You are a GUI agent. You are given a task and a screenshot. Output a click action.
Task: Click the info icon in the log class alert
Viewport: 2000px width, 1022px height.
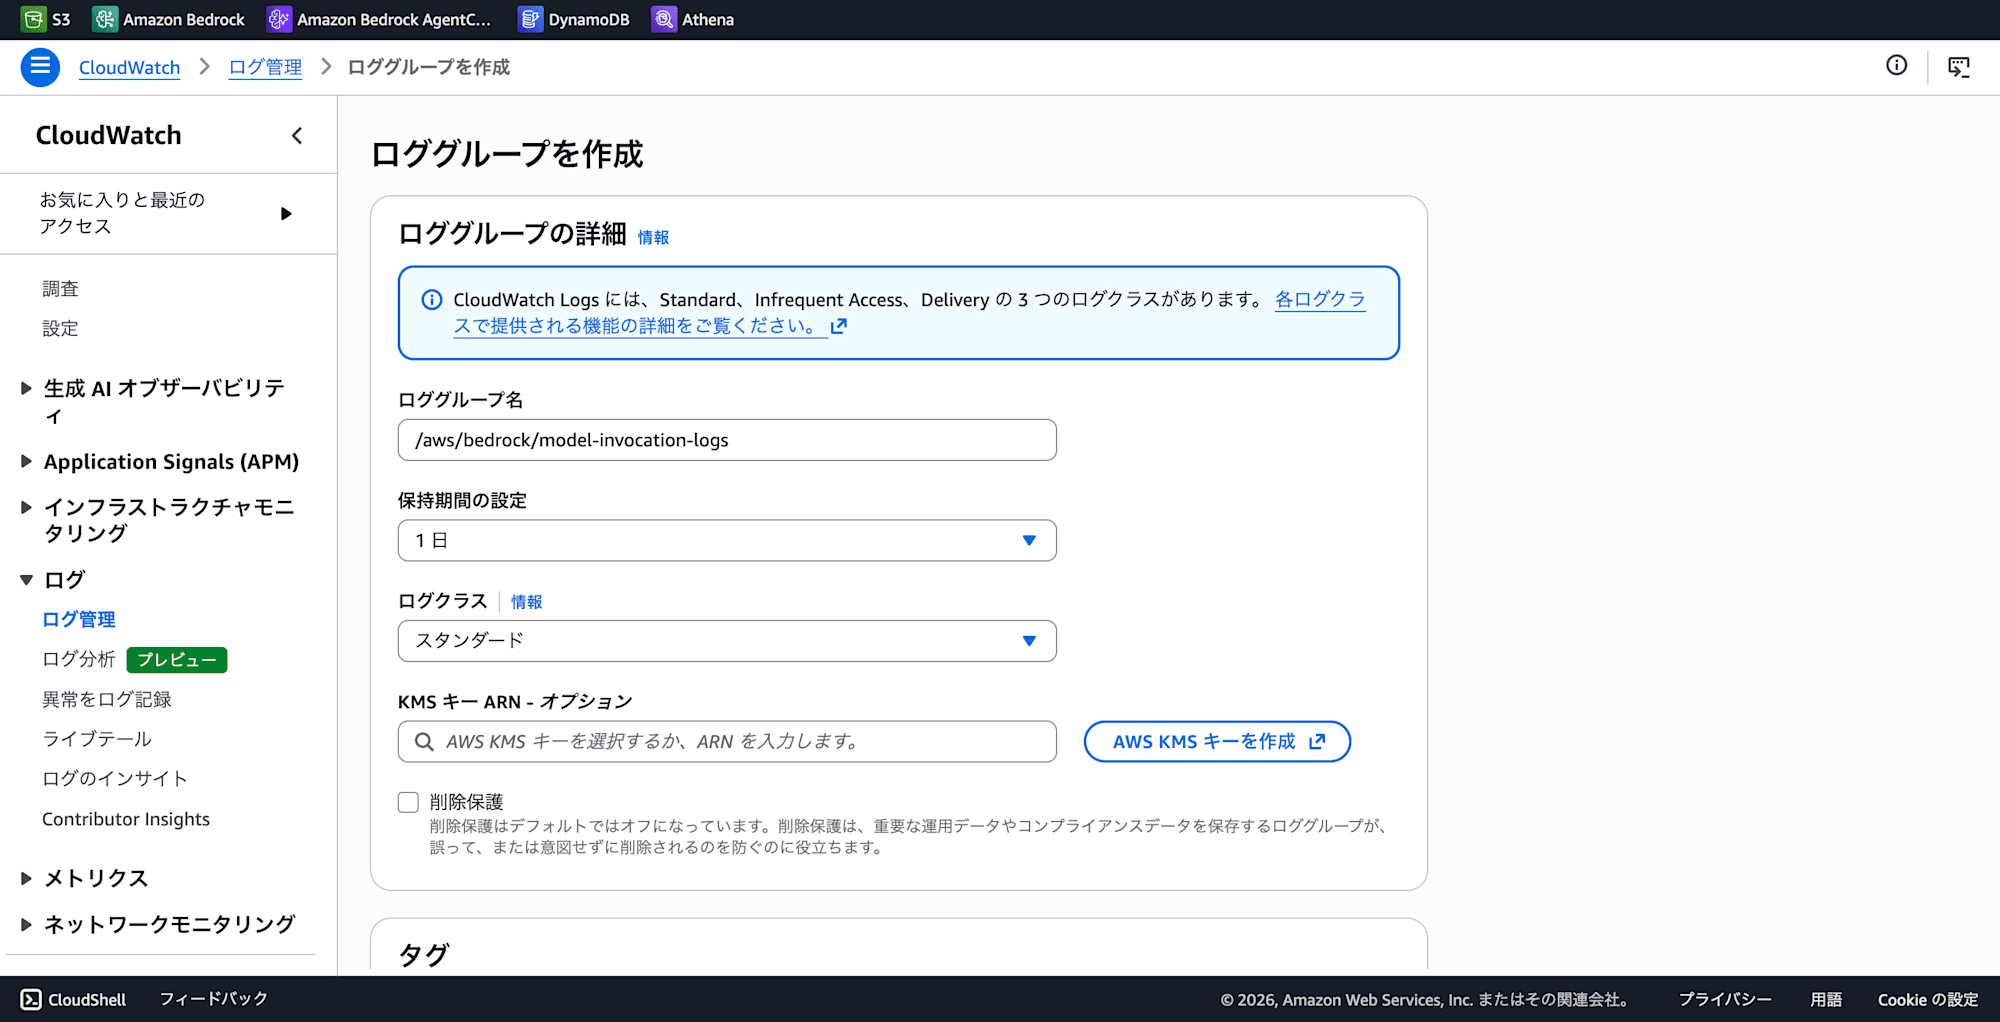tap(432, 300)
